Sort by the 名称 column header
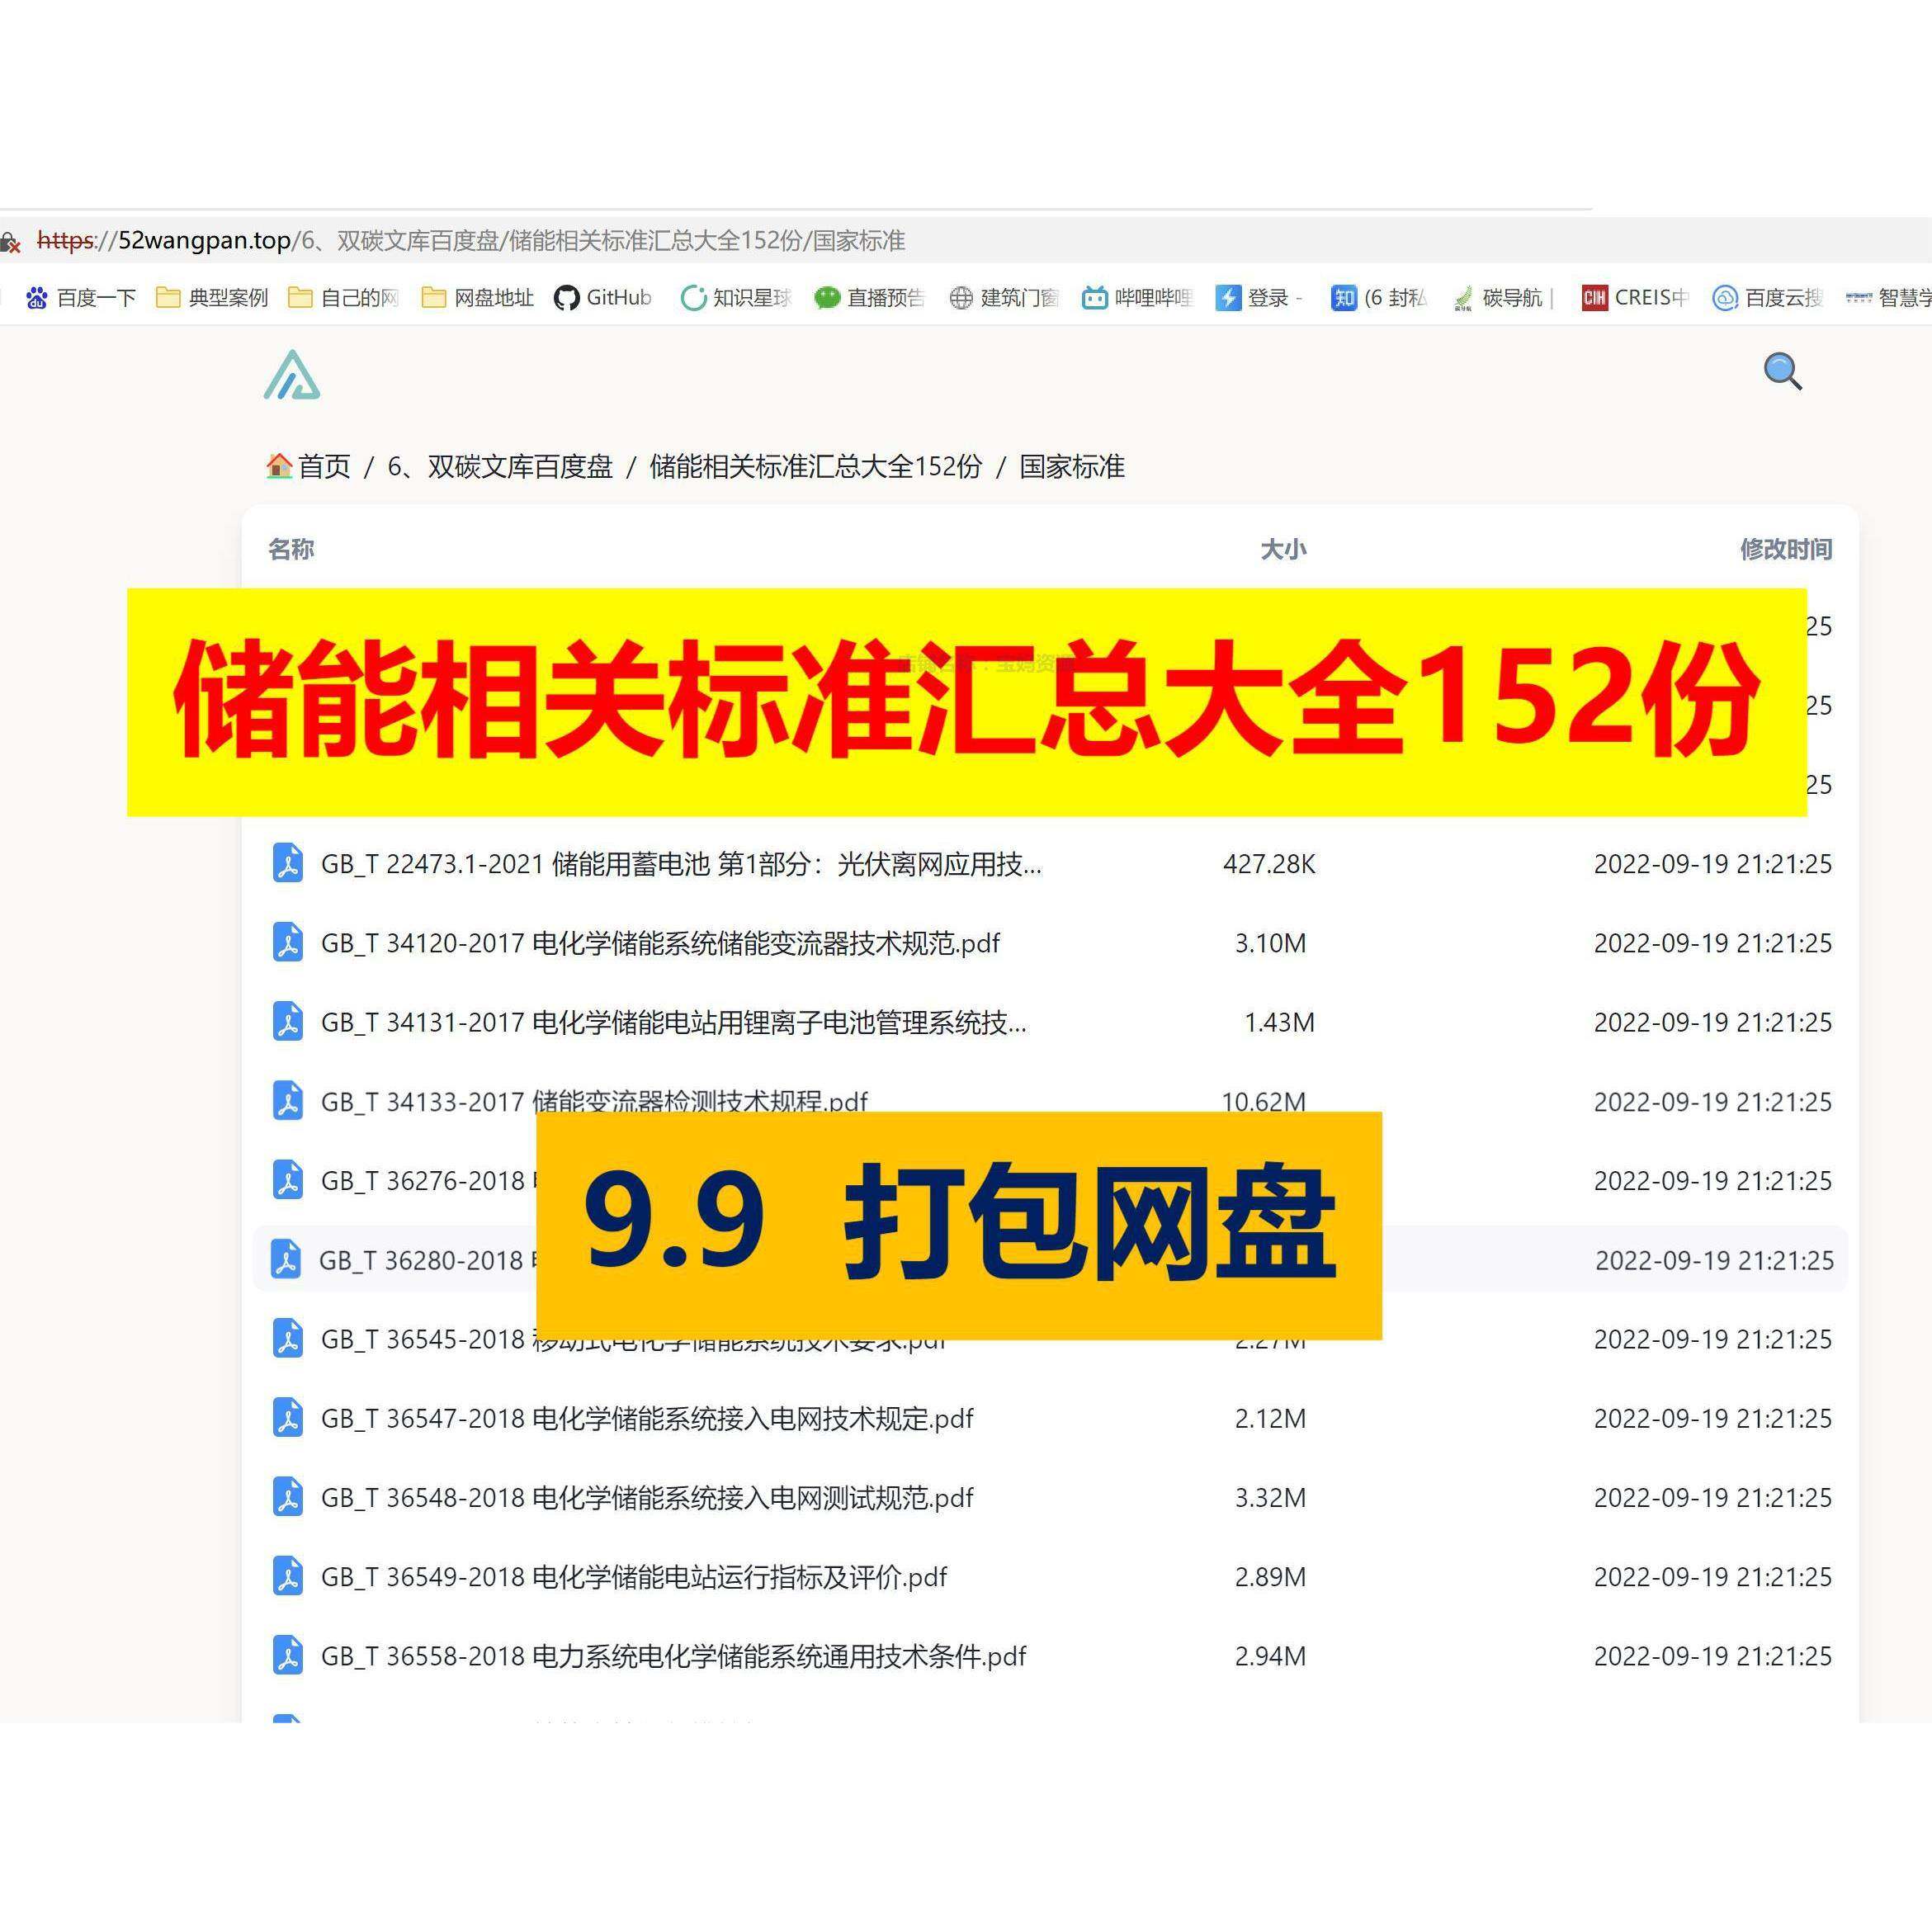The height and width of the screenshot is (1932, 1932). [x=291, y=549]
